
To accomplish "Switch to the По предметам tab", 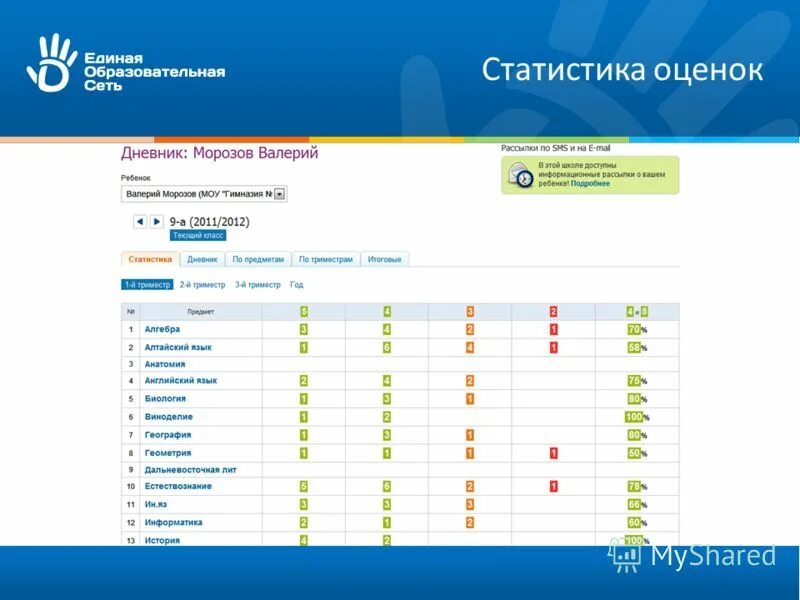I will 258,257.
